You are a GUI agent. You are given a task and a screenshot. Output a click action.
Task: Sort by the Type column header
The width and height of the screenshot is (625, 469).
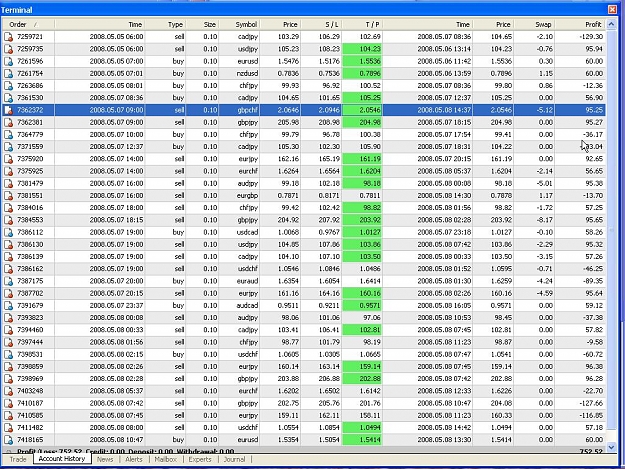click(x=165, y=25)
